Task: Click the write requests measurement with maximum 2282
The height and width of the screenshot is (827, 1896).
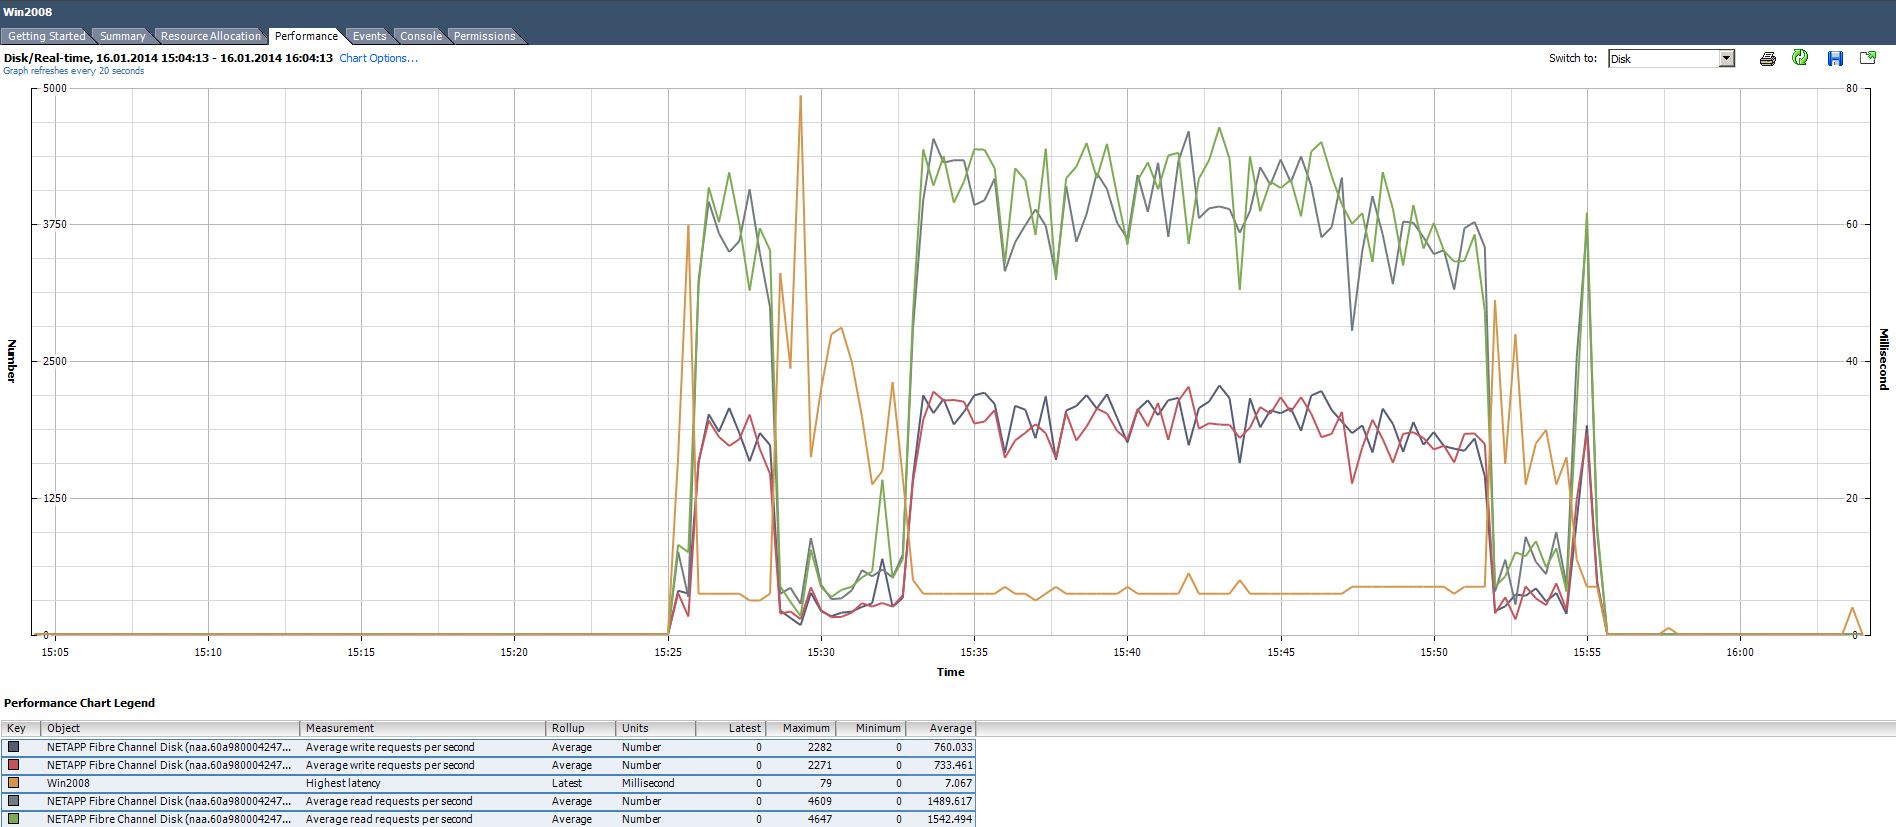Action: click(x=390, y=747)
